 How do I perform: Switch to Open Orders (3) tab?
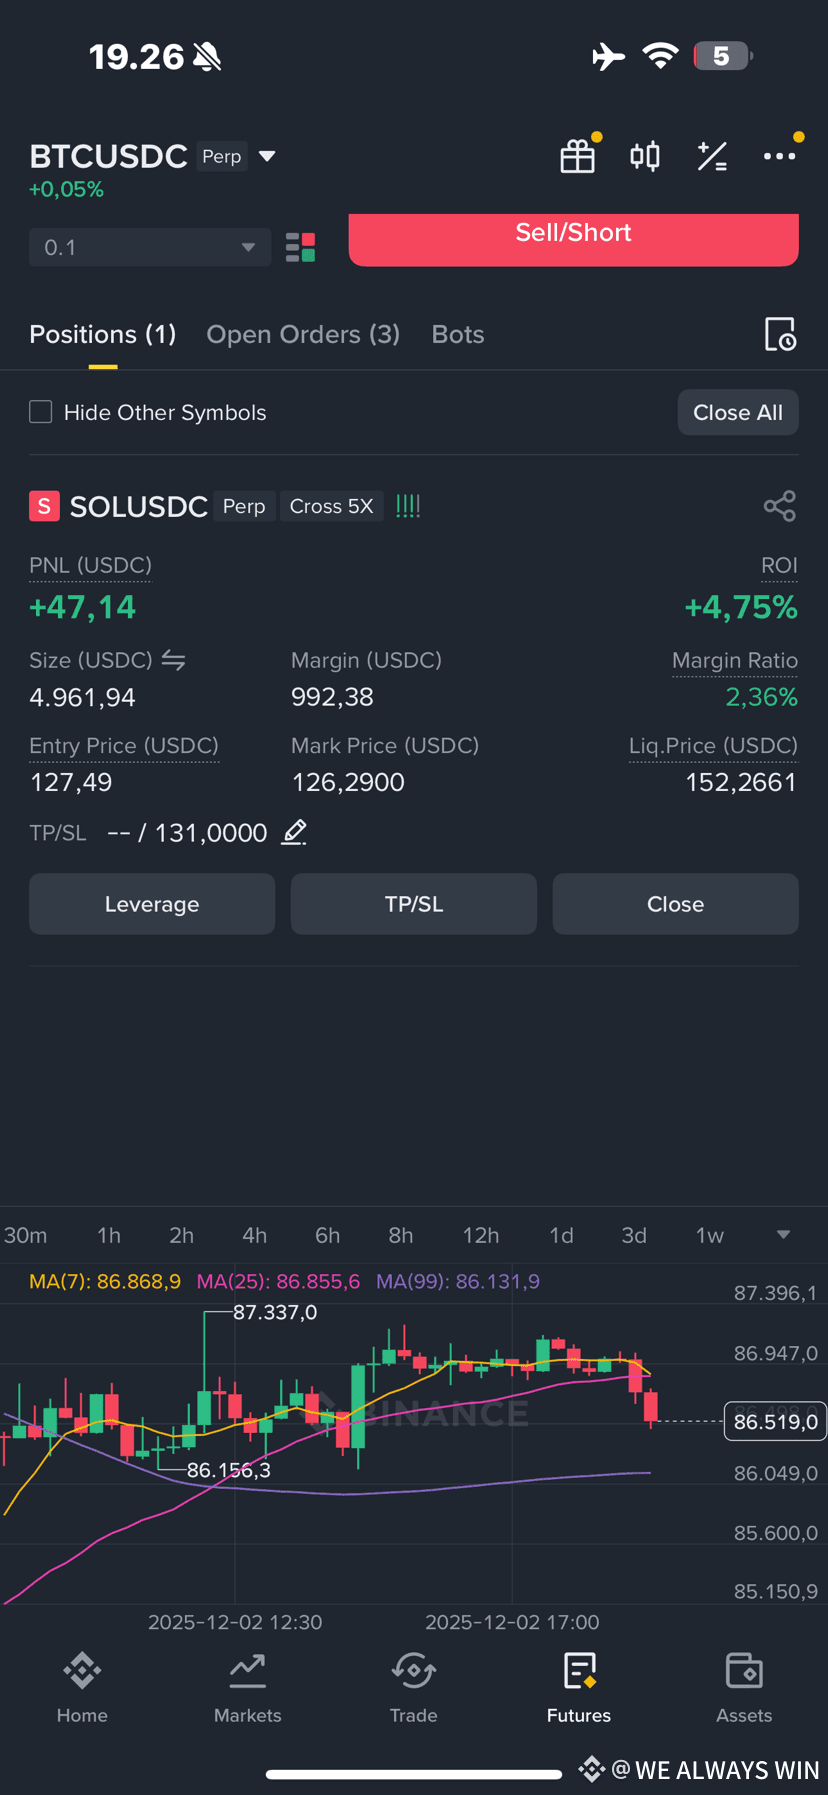click(x=303, y=334)
